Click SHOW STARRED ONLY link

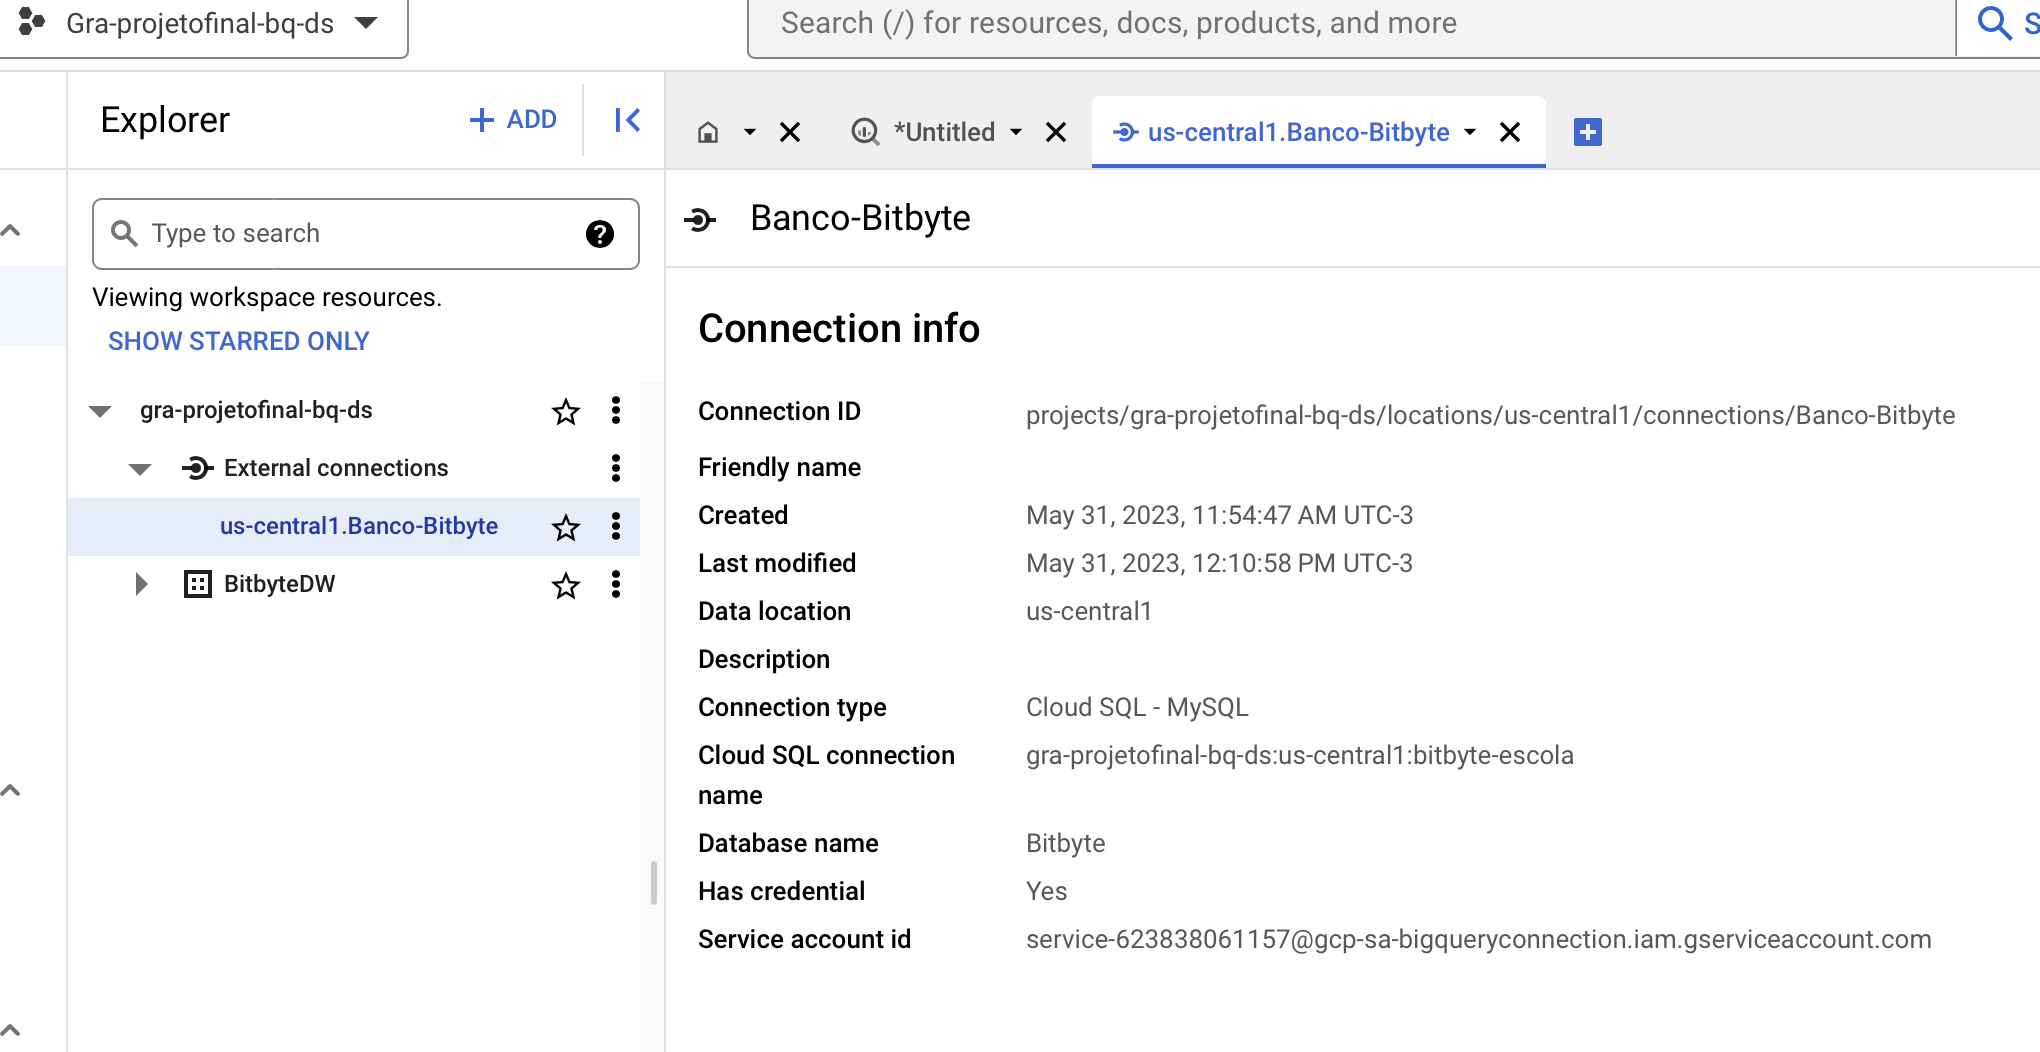[x=239, y=341]
